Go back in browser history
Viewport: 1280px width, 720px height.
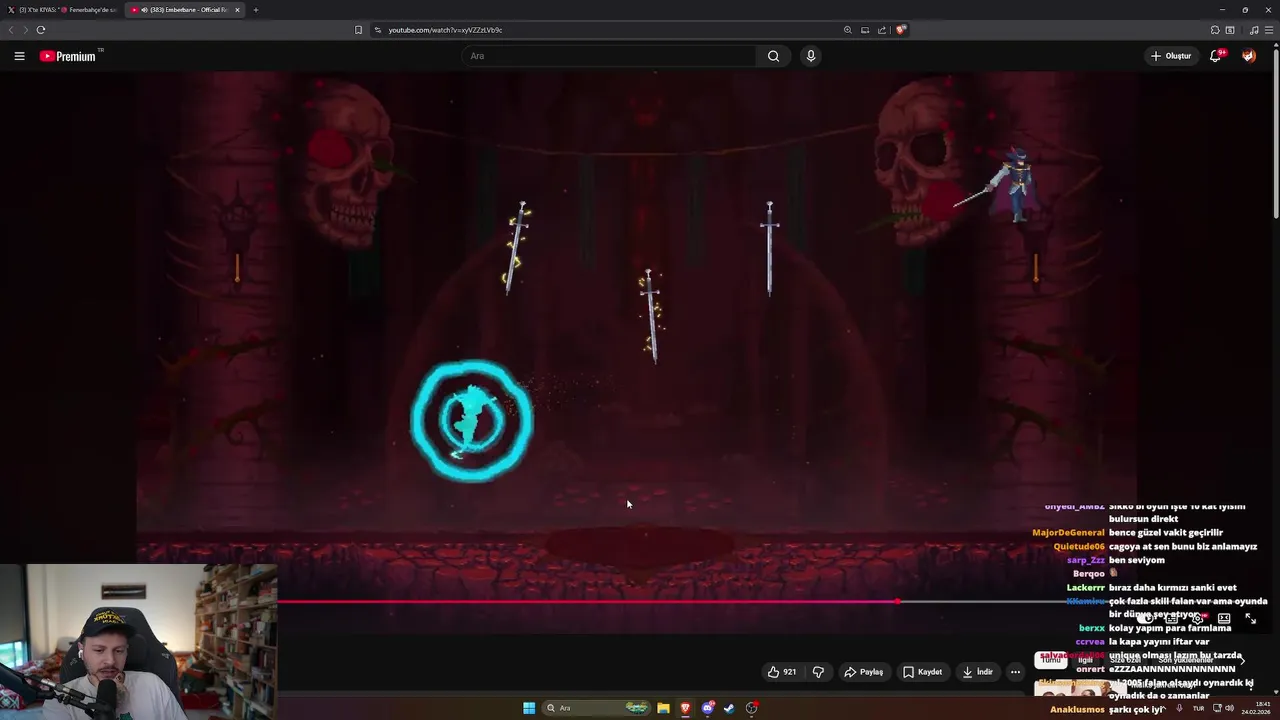(x=11, y=30)
